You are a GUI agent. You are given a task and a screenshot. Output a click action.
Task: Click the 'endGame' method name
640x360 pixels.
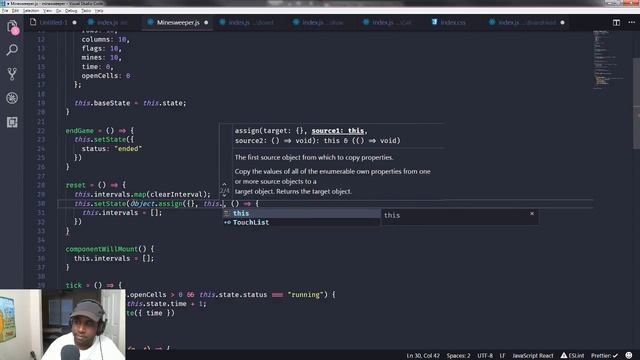[80, 131]
